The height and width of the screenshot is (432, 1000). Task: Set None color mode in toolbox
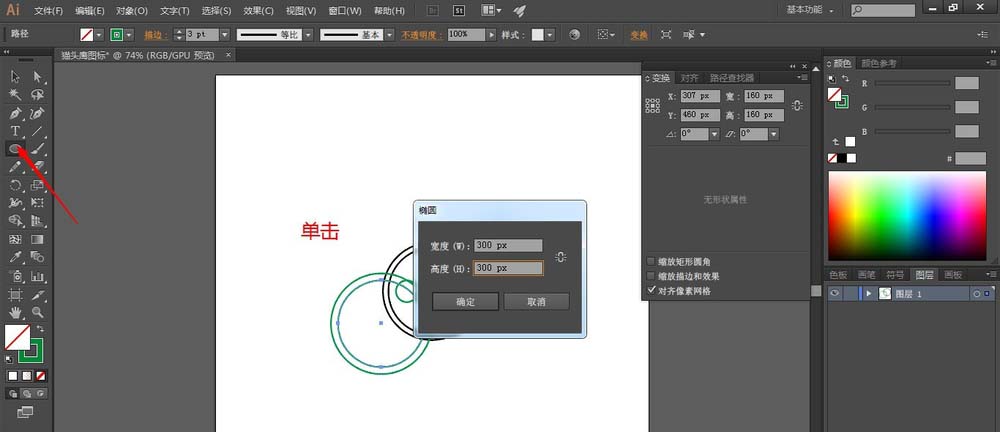click(41, 376)
